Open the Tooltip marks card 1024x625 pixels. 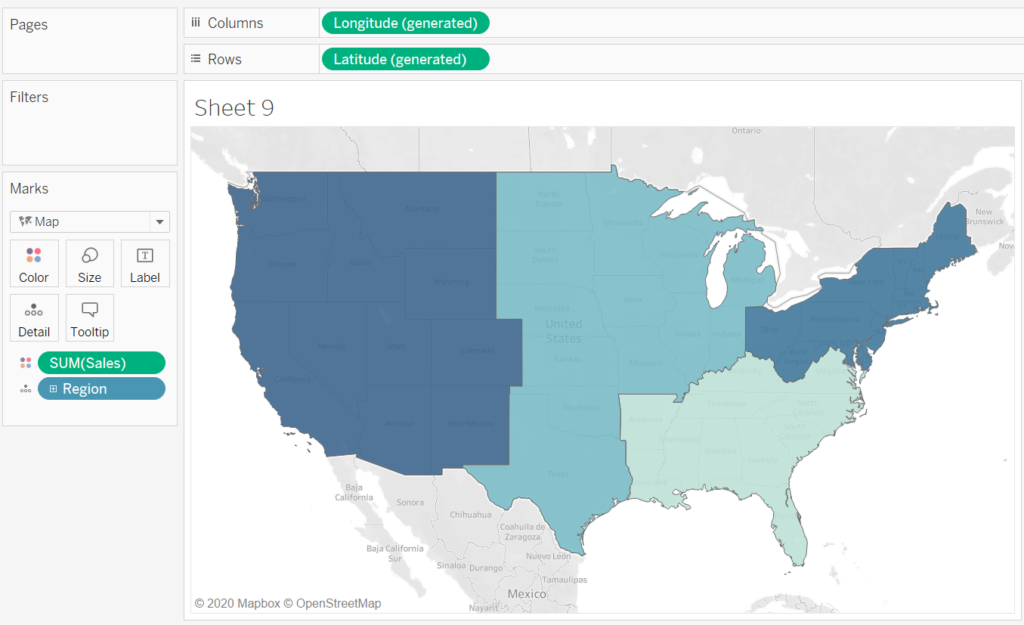pos(89,318)
